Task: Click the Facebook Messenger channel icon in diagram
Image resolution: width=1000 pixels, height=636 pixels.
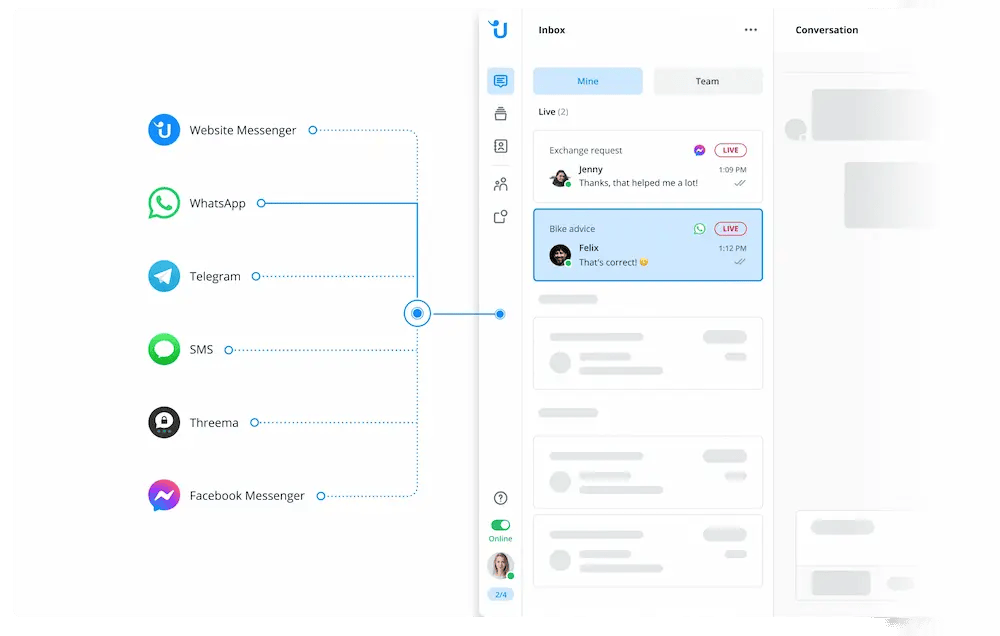Action: [164, 496]
